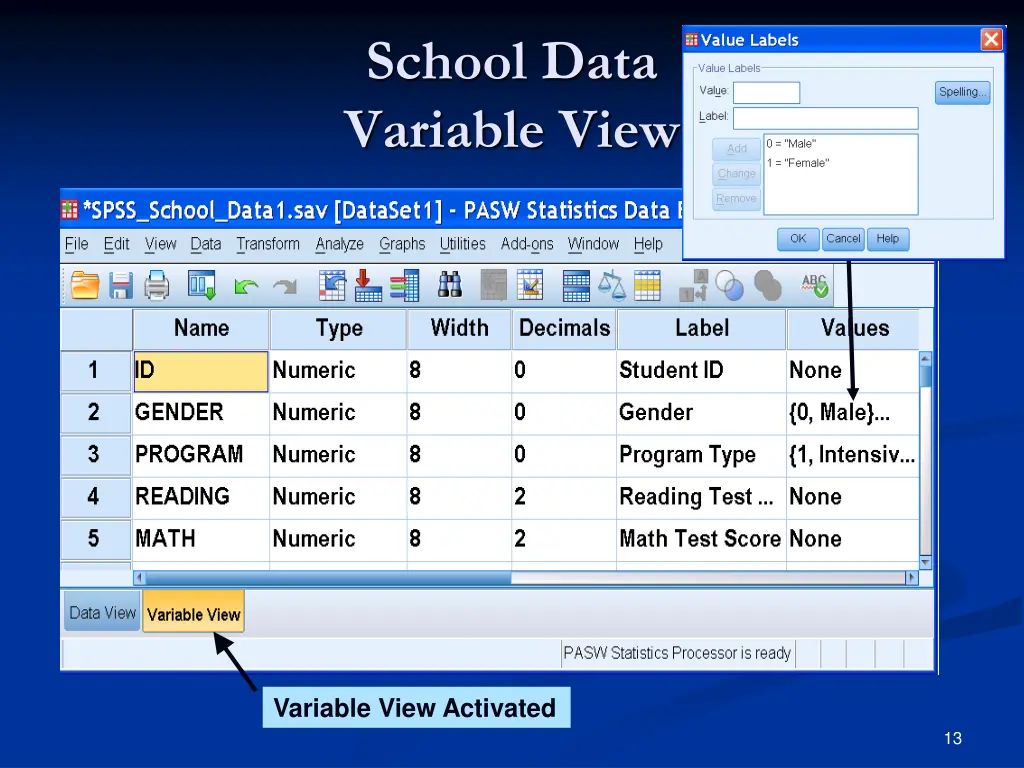Click the Insert variable icon

coord(530,285)
